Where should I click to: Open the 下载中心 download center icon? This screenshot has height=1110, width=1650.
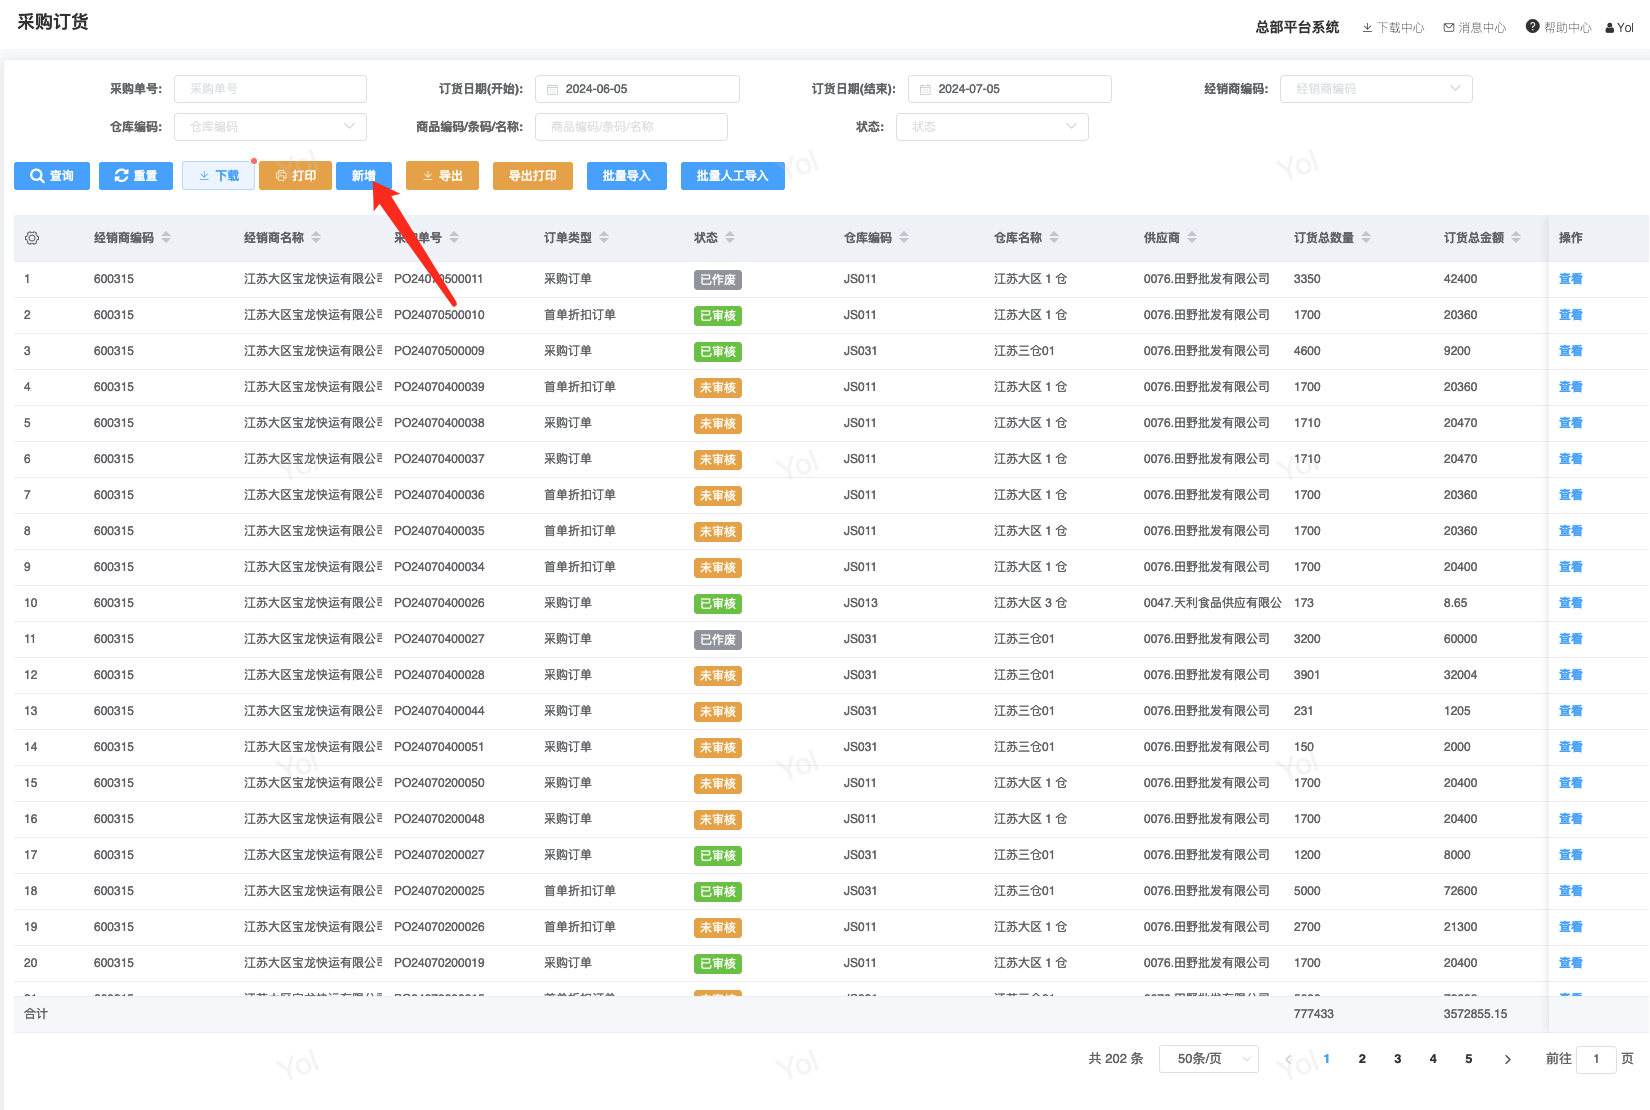[x=1367, y=28]
